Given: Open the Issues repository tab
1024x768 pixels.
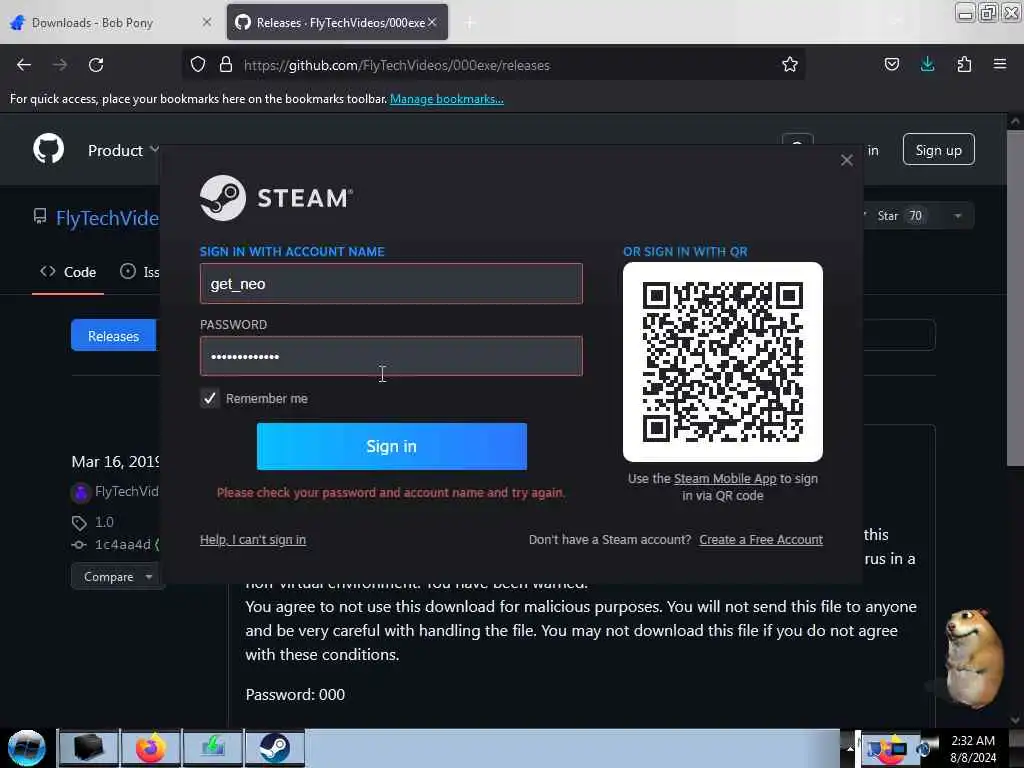Looking at the screenshot, I should click(139, 272).
